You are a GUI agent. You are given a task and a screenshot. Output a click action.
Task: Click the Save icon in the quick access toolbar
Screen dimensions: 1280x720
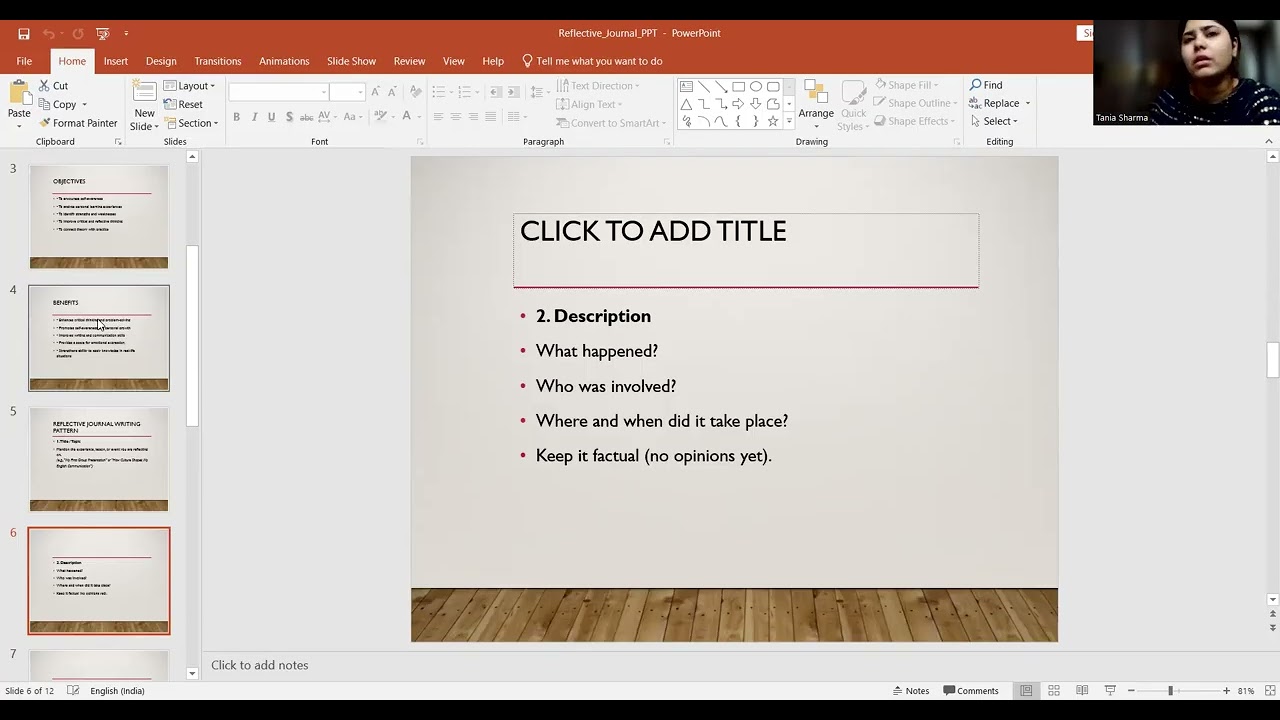tap(23, 34)
